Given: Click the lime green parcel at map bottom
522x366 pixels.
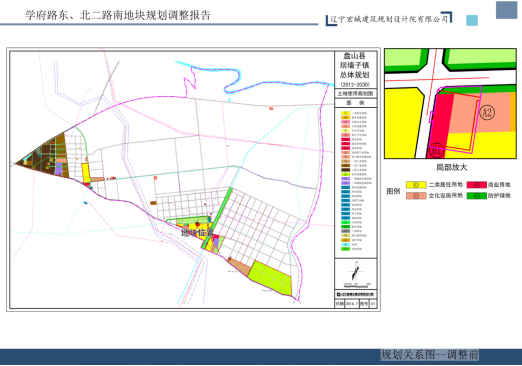Looking at the screenshot, I should coord(271,278).
